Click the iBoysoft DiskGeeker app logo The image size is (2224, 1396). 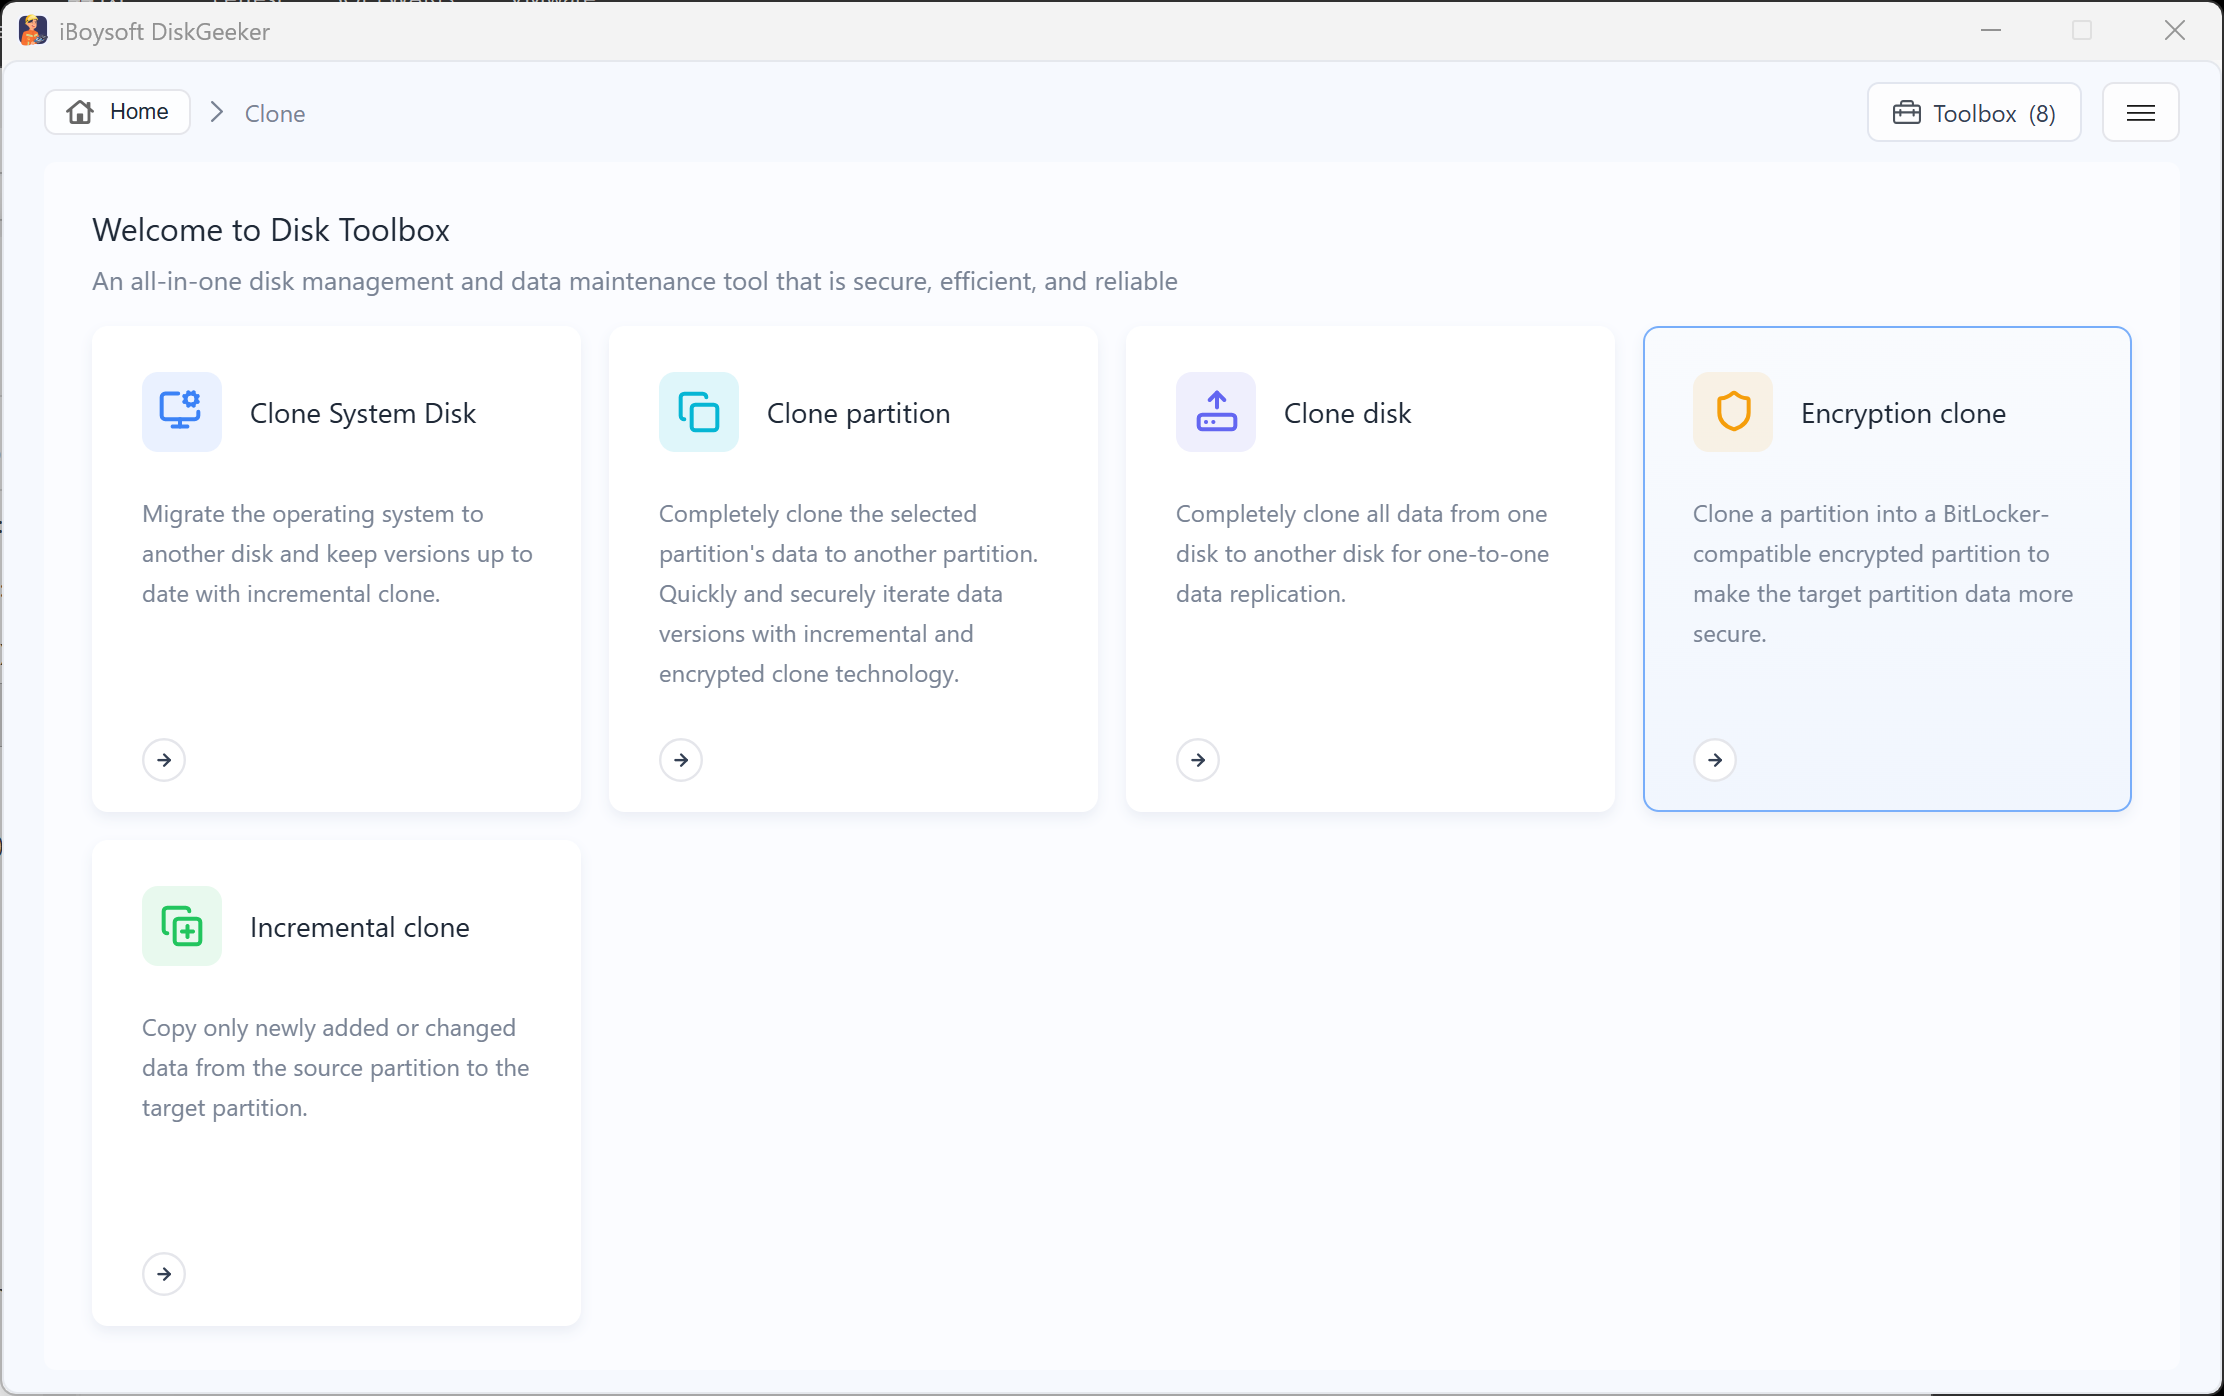pos(33,31)
